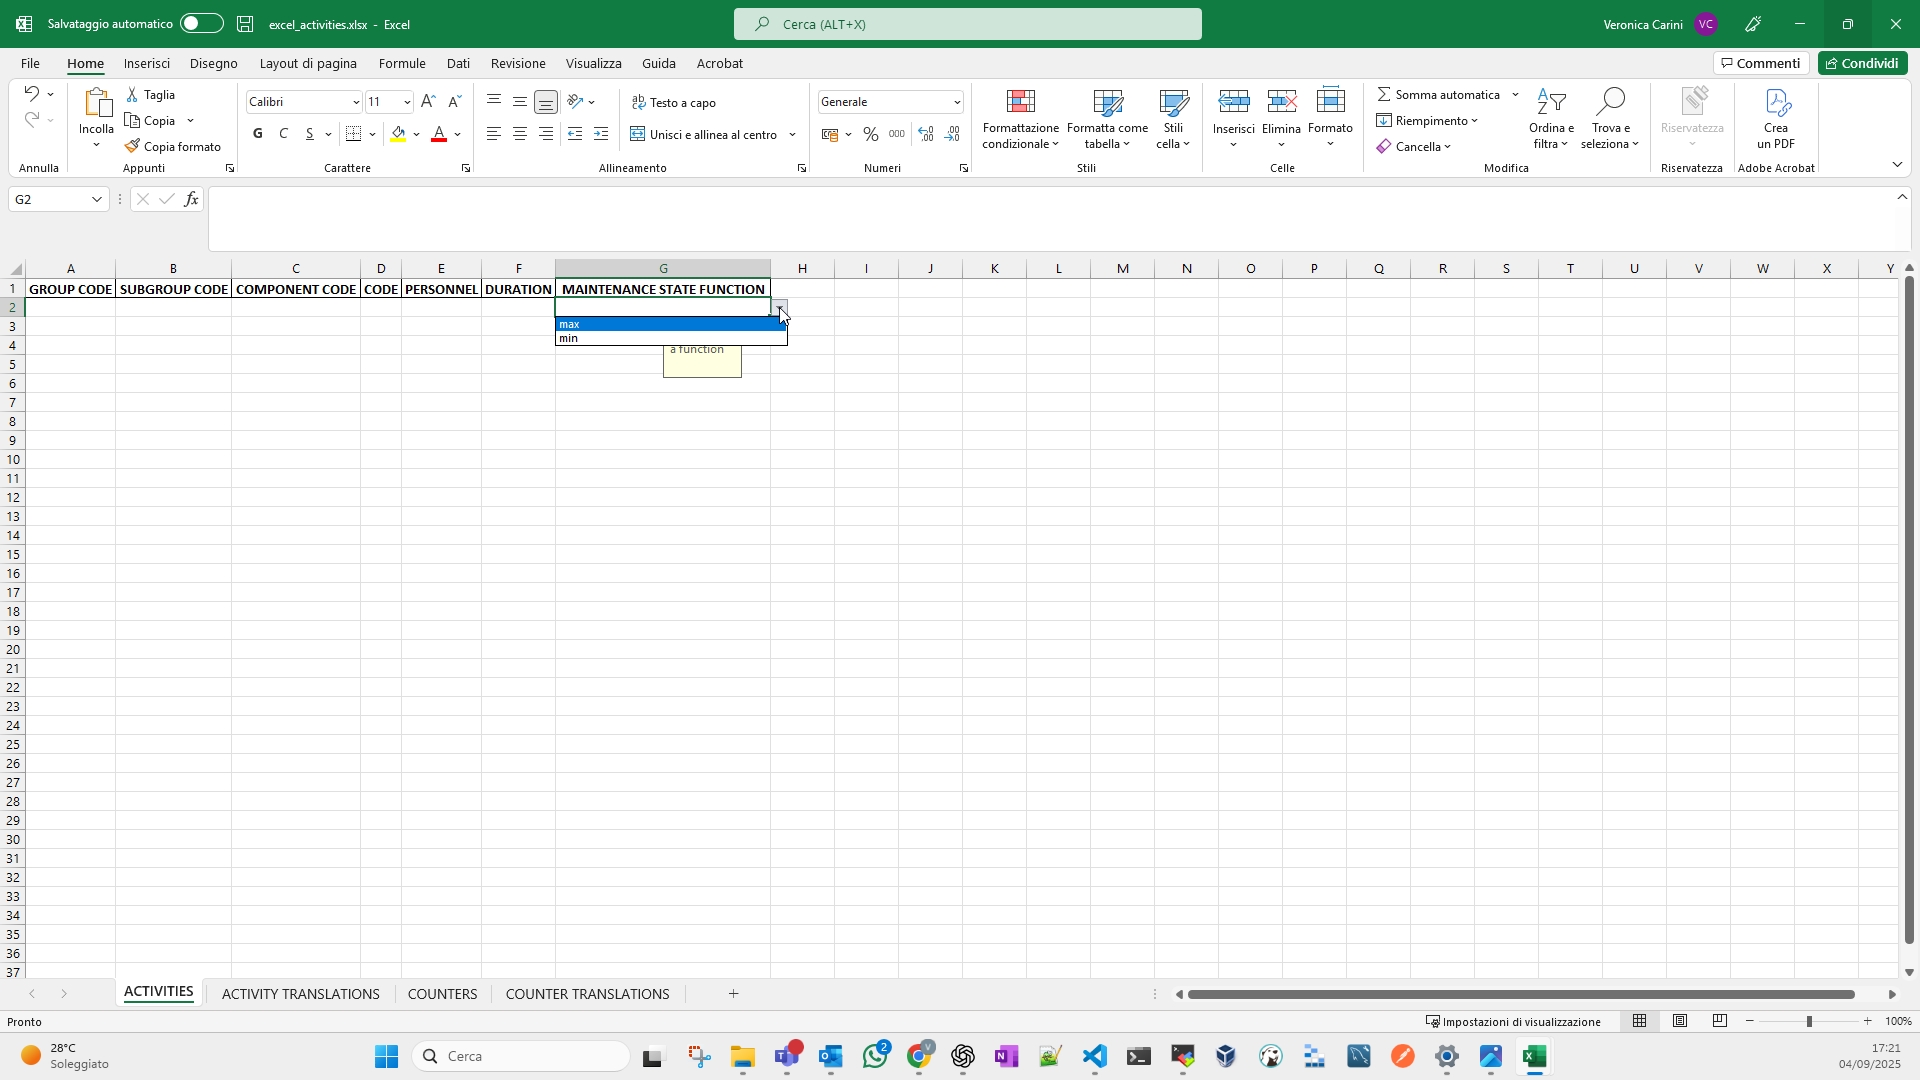Screen dimensions: 1920x1080
Task: Toggle Salvataggio automatico switch
Action: 201,24
